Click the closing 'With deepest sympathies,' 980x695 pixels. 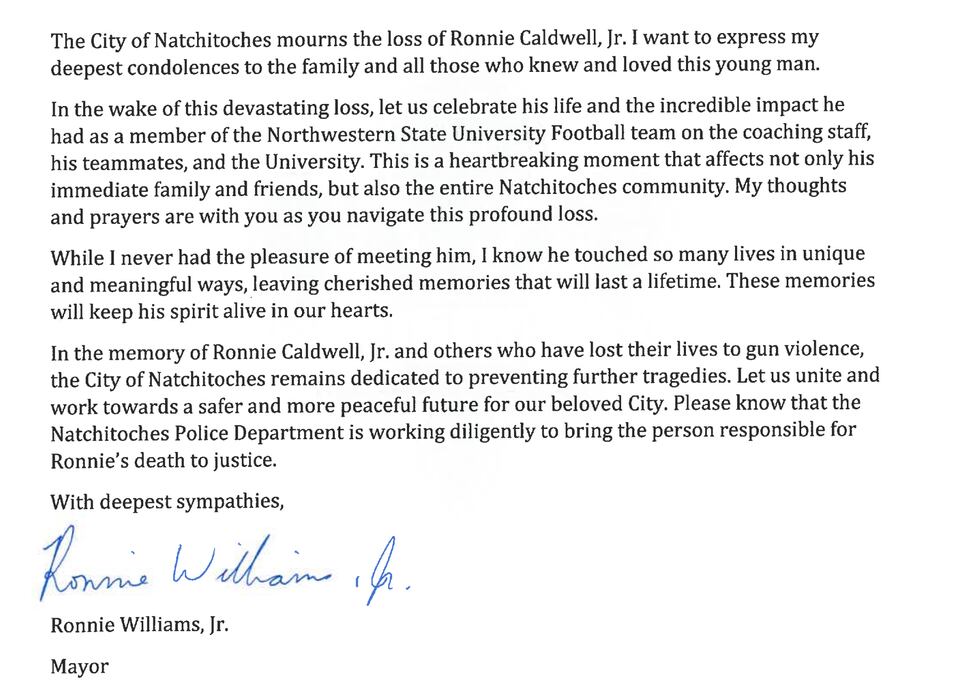click(x=168, y=501)
